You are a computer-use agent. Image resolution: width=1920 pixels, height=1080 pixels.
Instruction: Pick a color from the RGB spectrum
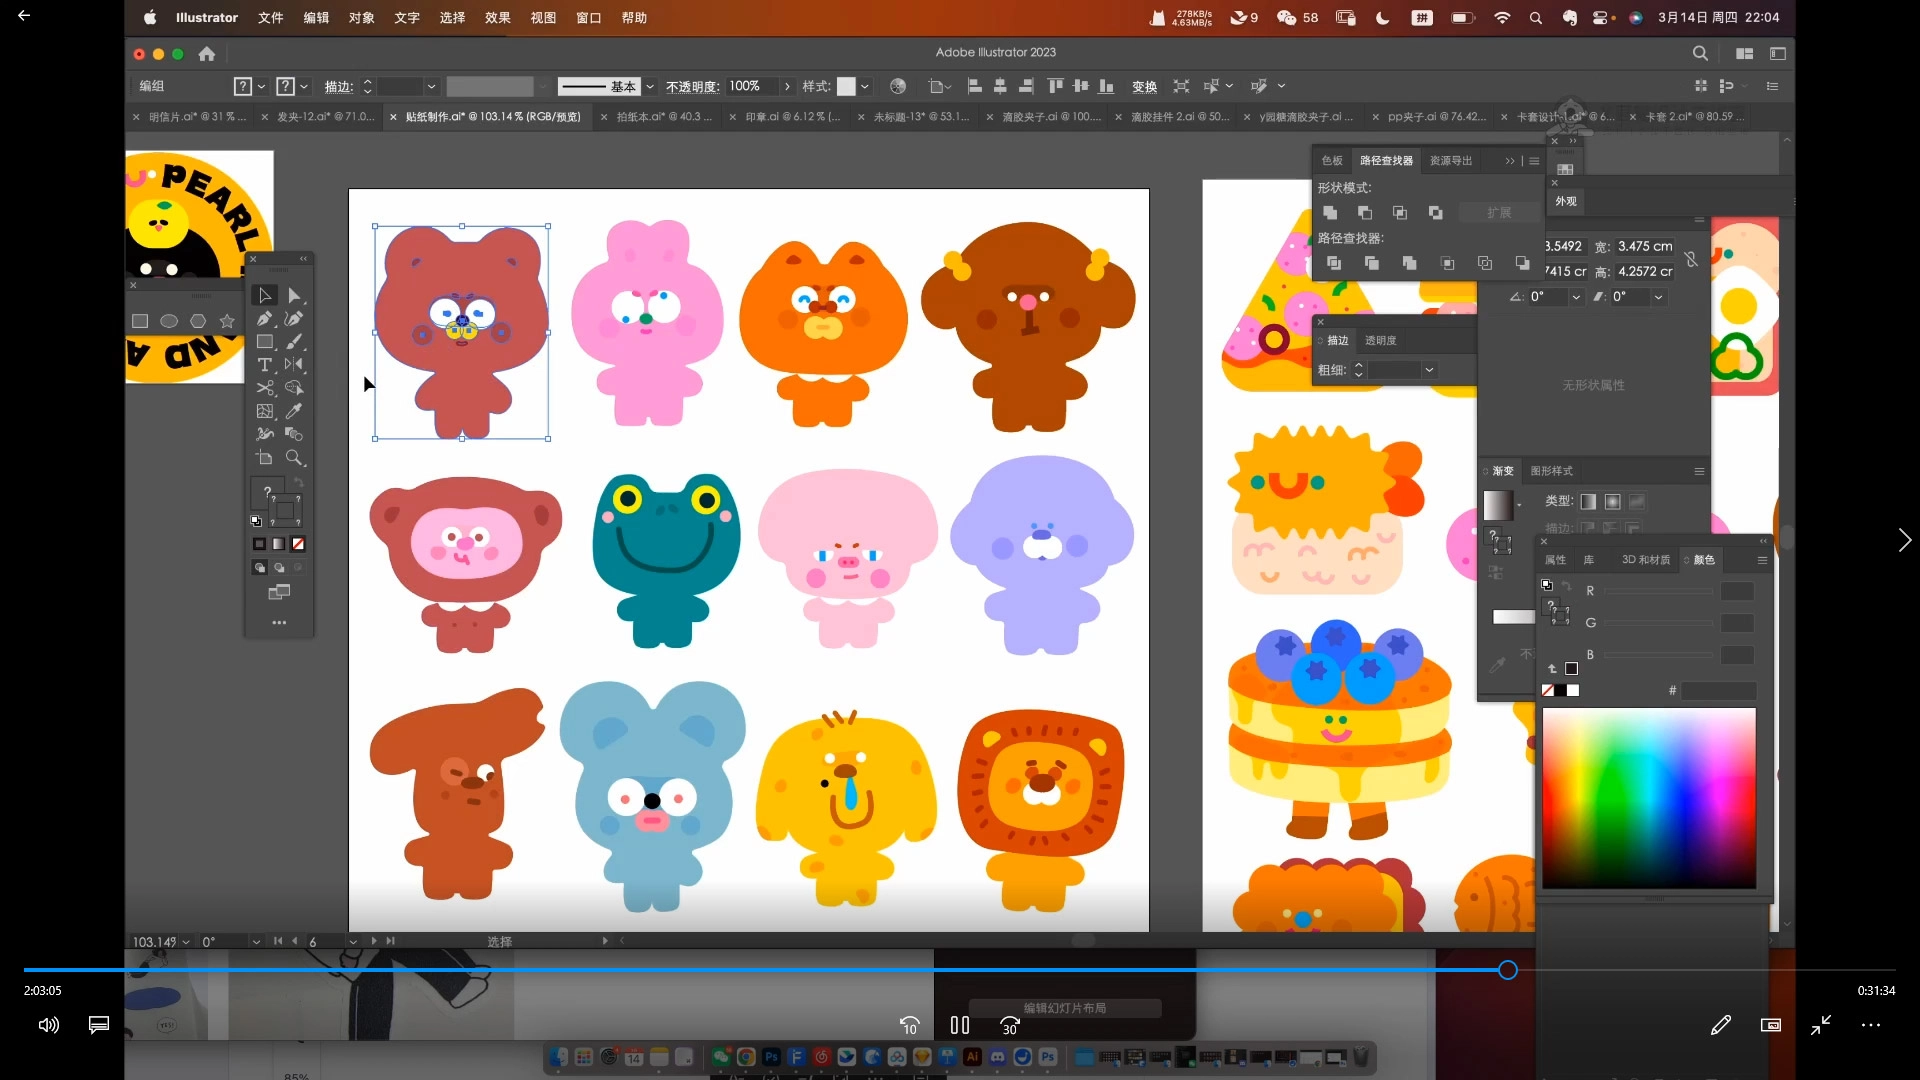click(x=1648, y=797)
